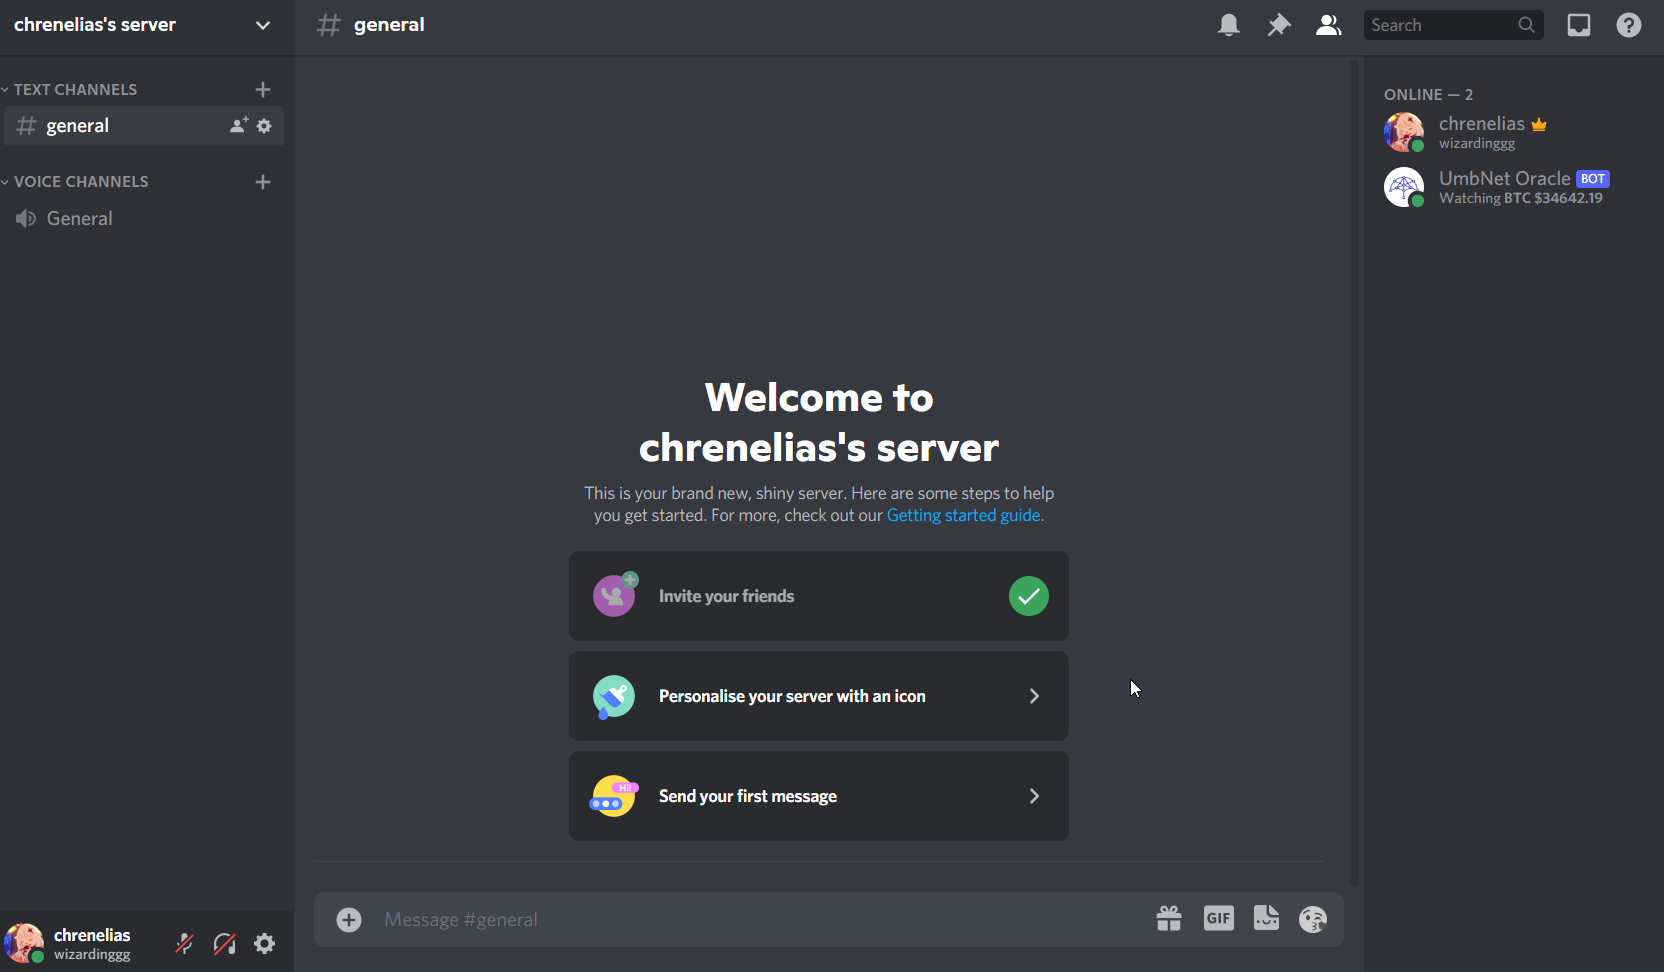Toggle the member list icon

[1328, 25]
